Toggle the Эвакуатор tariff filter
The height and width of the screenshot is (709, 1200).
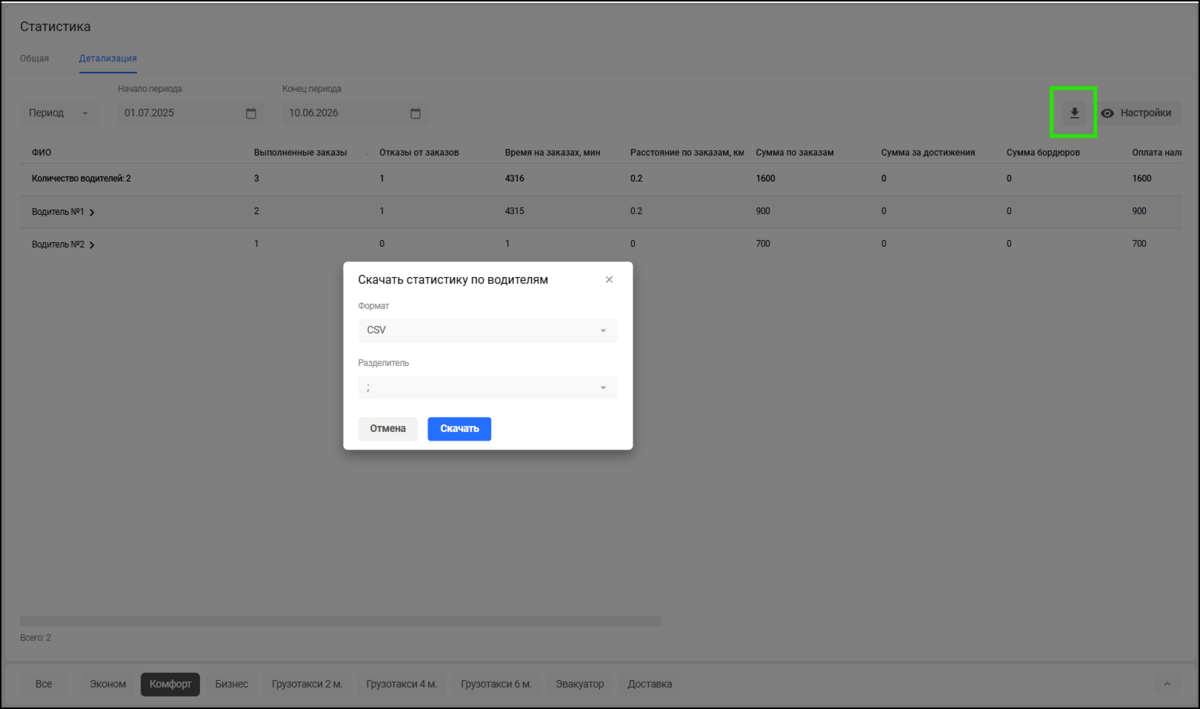click(x=580, y=684)
